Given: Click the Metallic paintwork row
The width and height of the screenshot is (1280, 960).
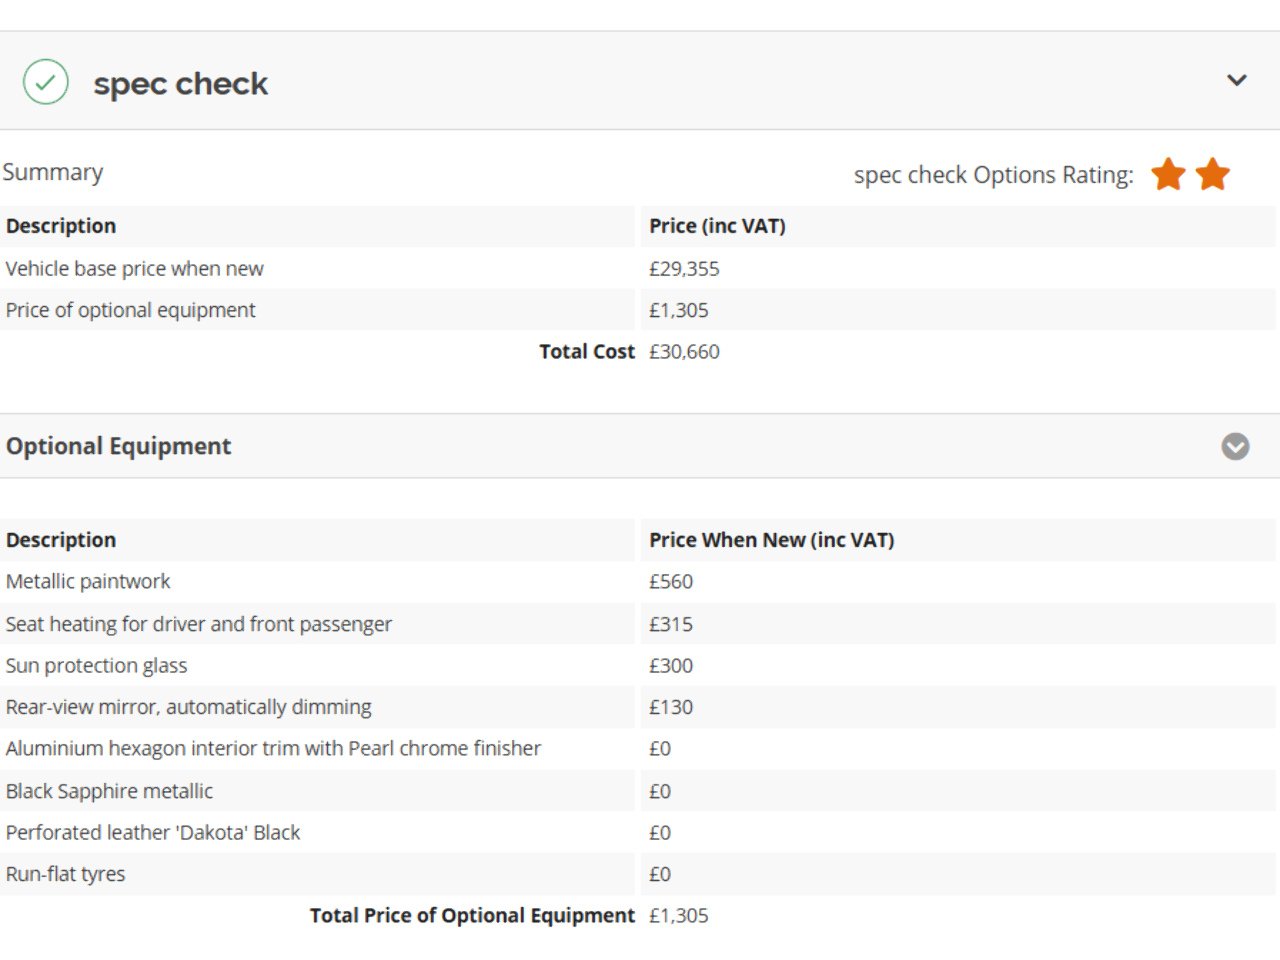Looking at the screenshot, I should [x=638, y=582].
